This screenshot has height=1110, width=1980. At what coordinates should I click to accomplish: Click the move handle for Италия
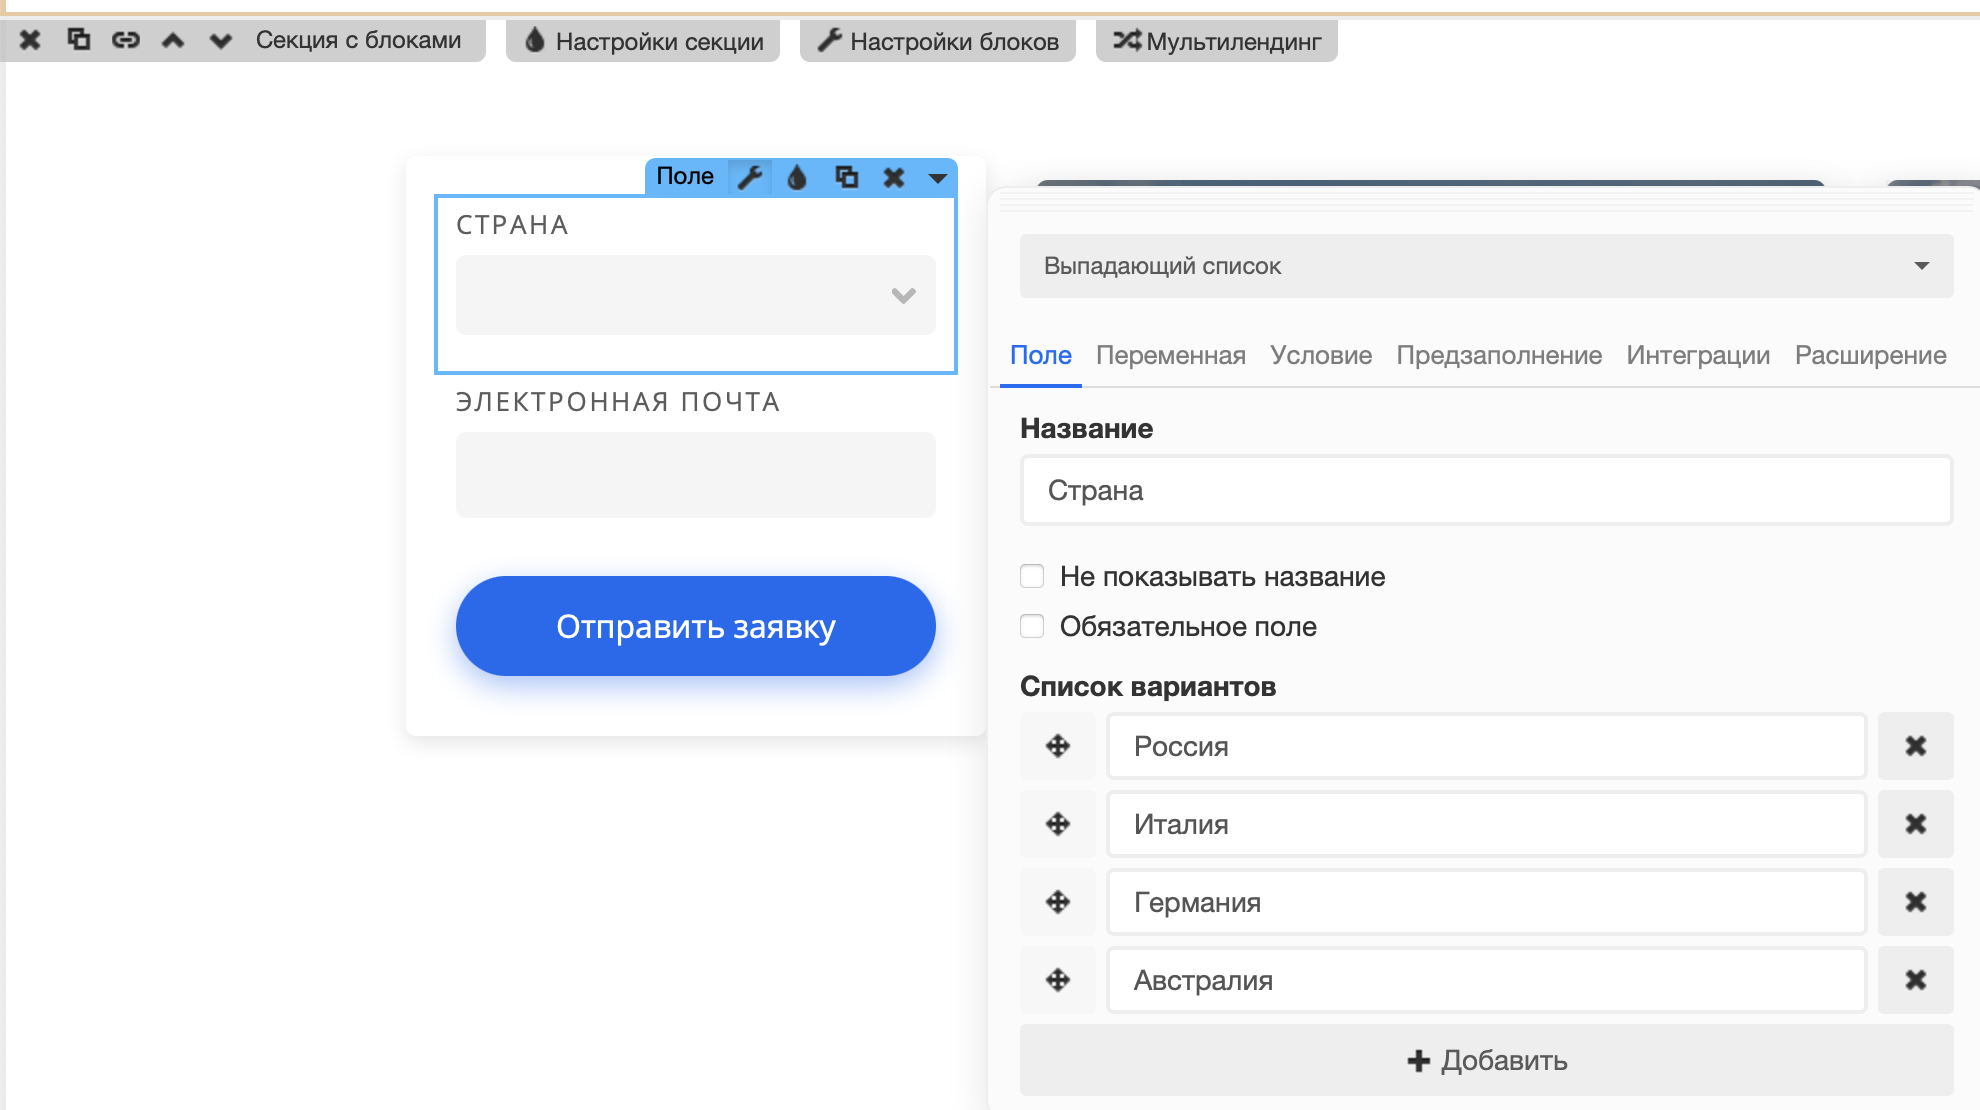tap(1058, 824)
